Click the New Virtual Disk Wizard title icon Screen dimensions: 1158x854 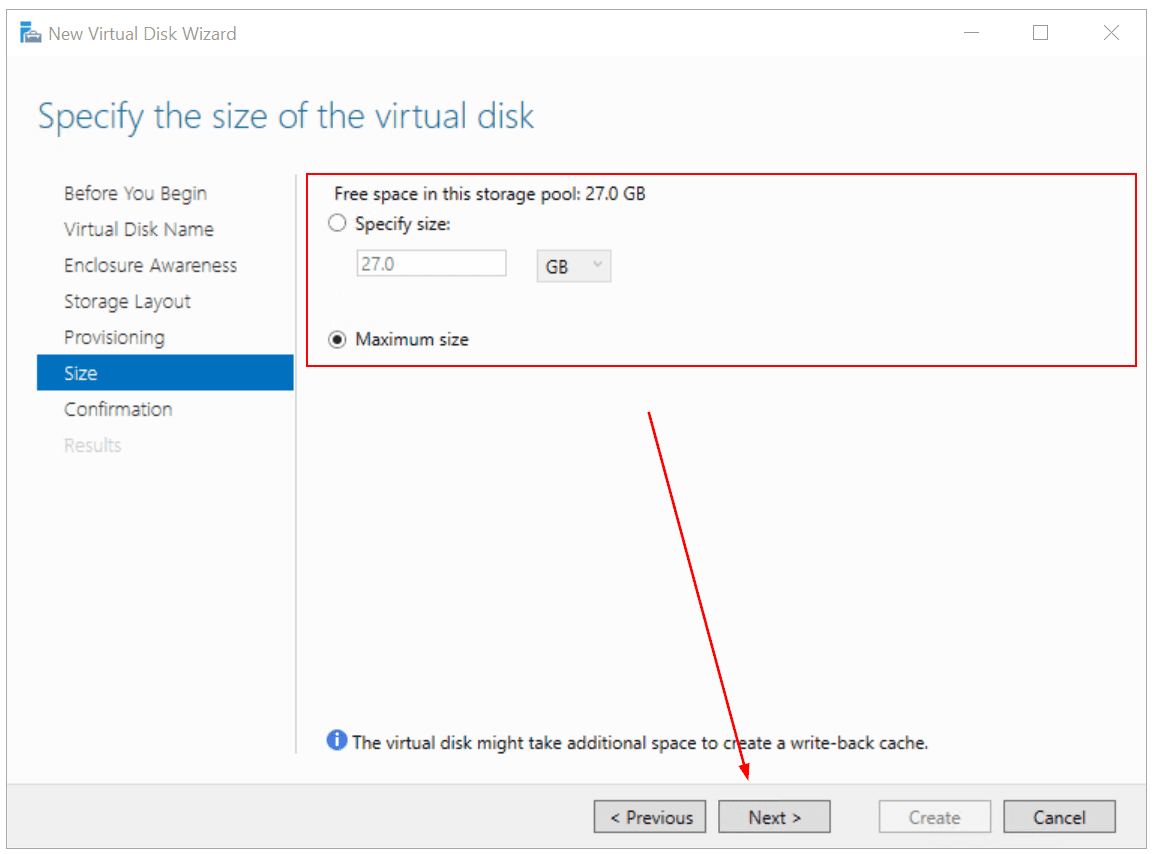click(x=30, y=33)
